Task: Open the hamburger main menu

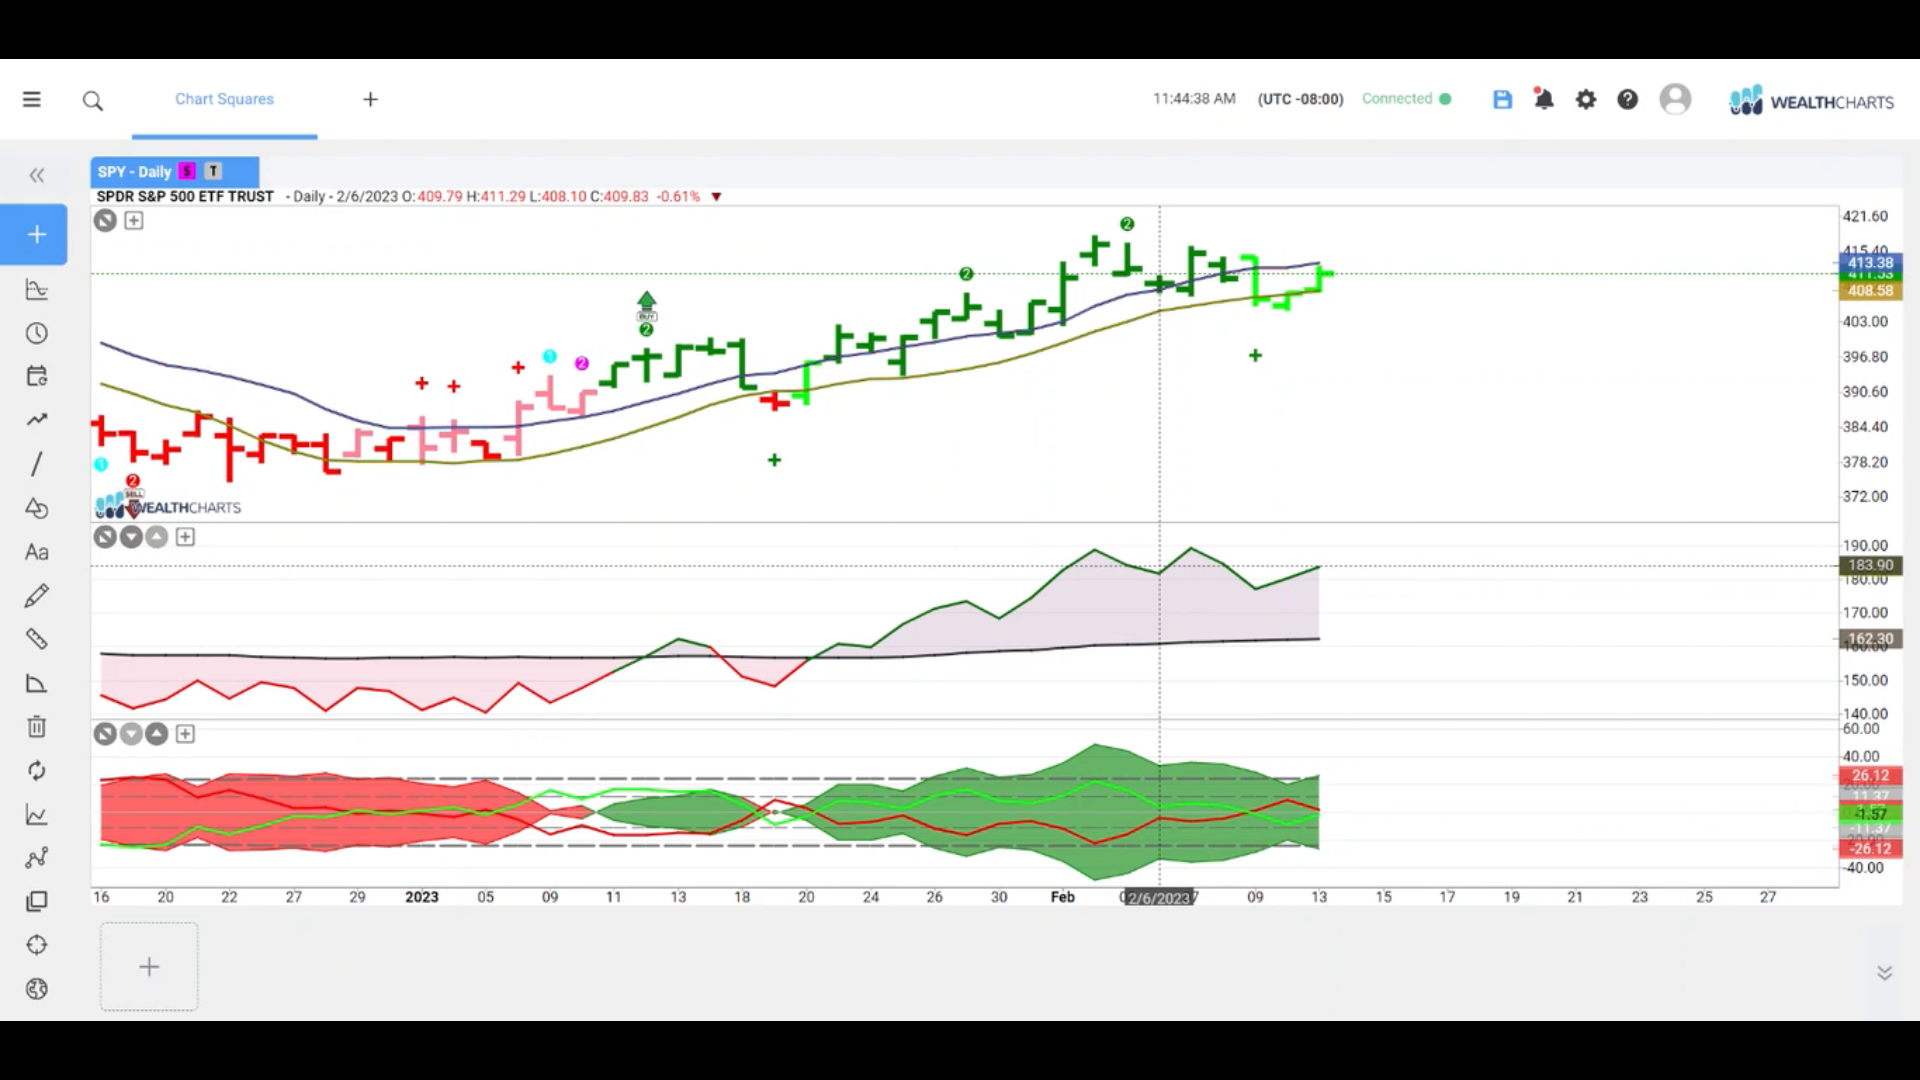Action: 32,99
